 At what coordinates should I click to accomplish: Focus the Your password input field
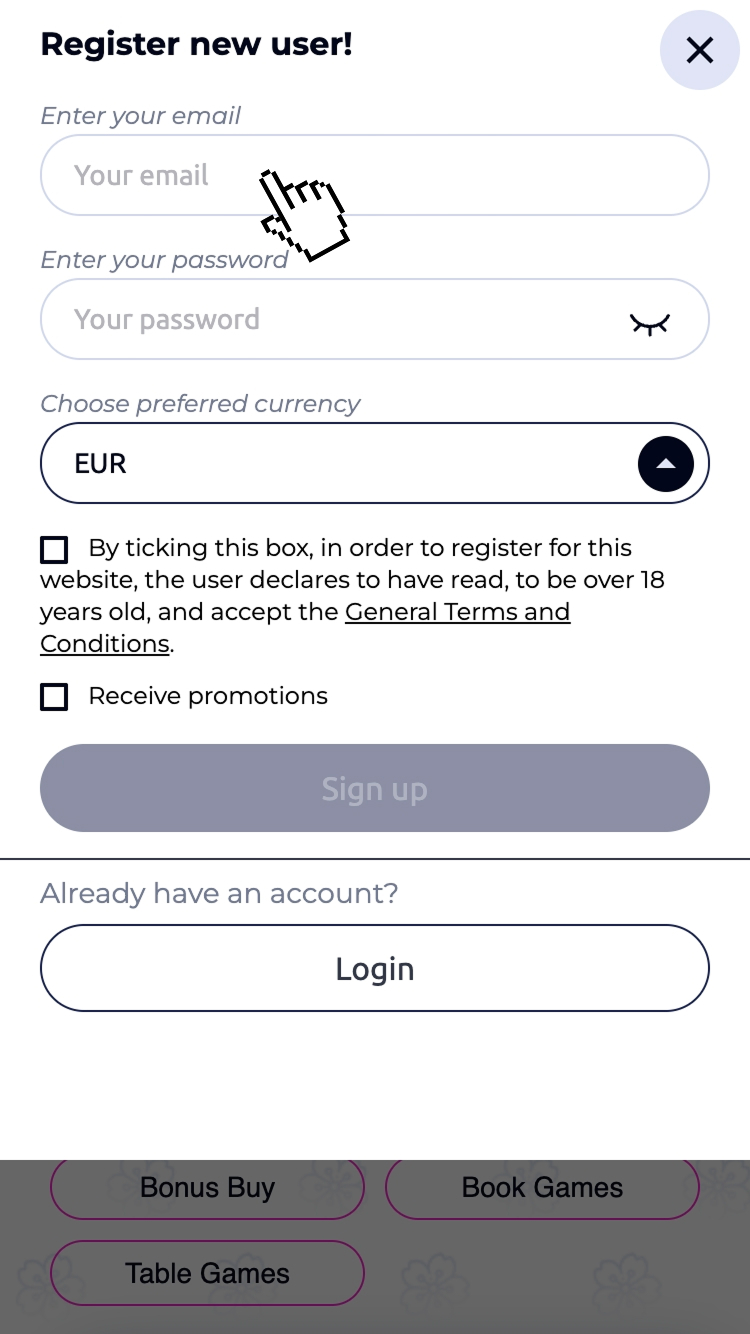pyautogui.click(x=330, y=320)
